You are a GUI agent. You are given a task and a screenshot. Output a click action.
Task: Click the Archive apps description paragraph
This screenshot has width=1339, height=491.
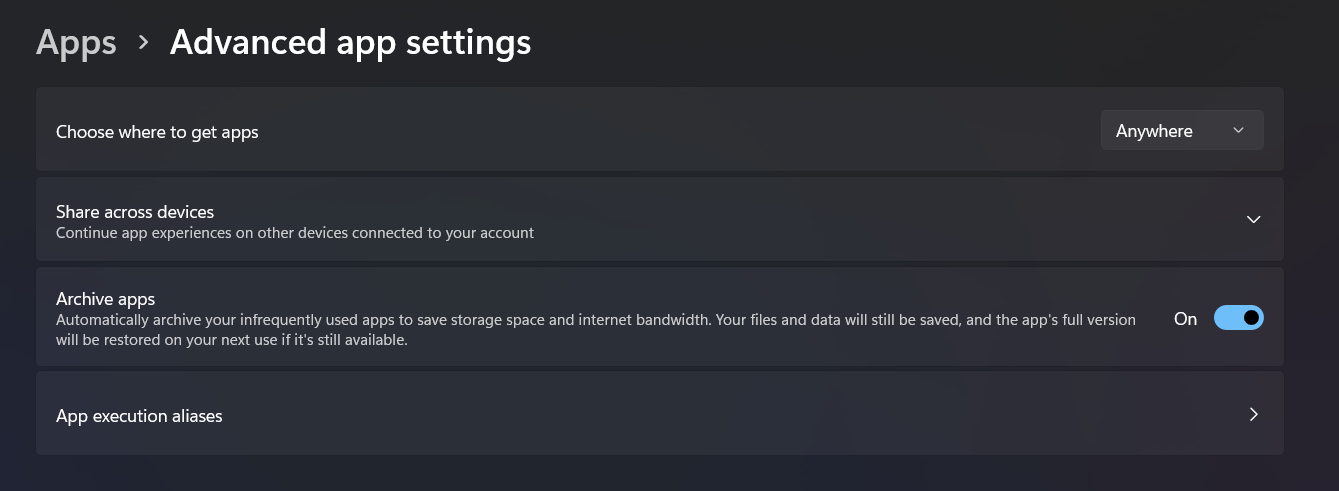(596, 330)
